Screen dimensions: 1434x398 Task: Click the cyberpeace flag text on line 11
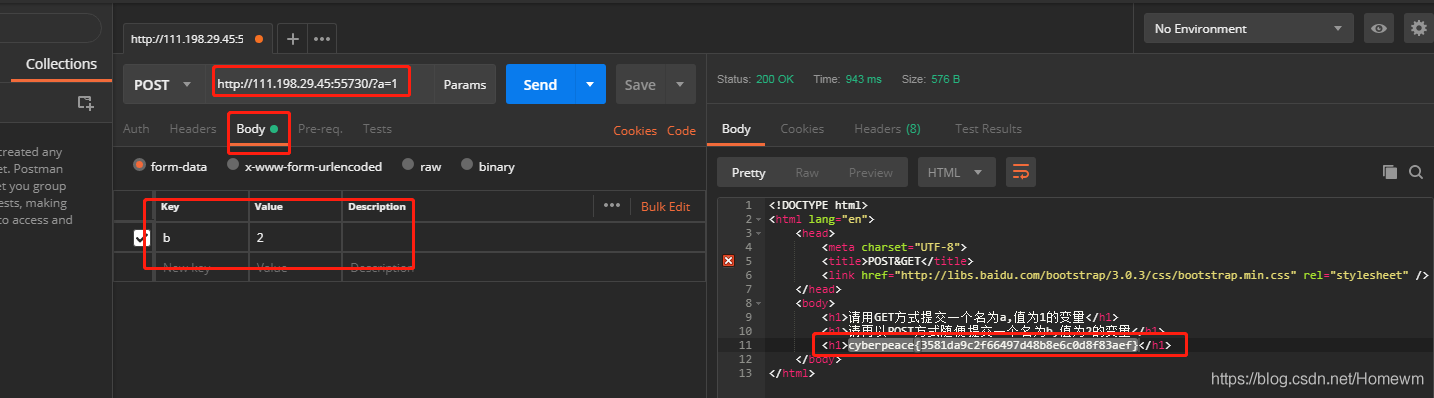coord(993,345)
